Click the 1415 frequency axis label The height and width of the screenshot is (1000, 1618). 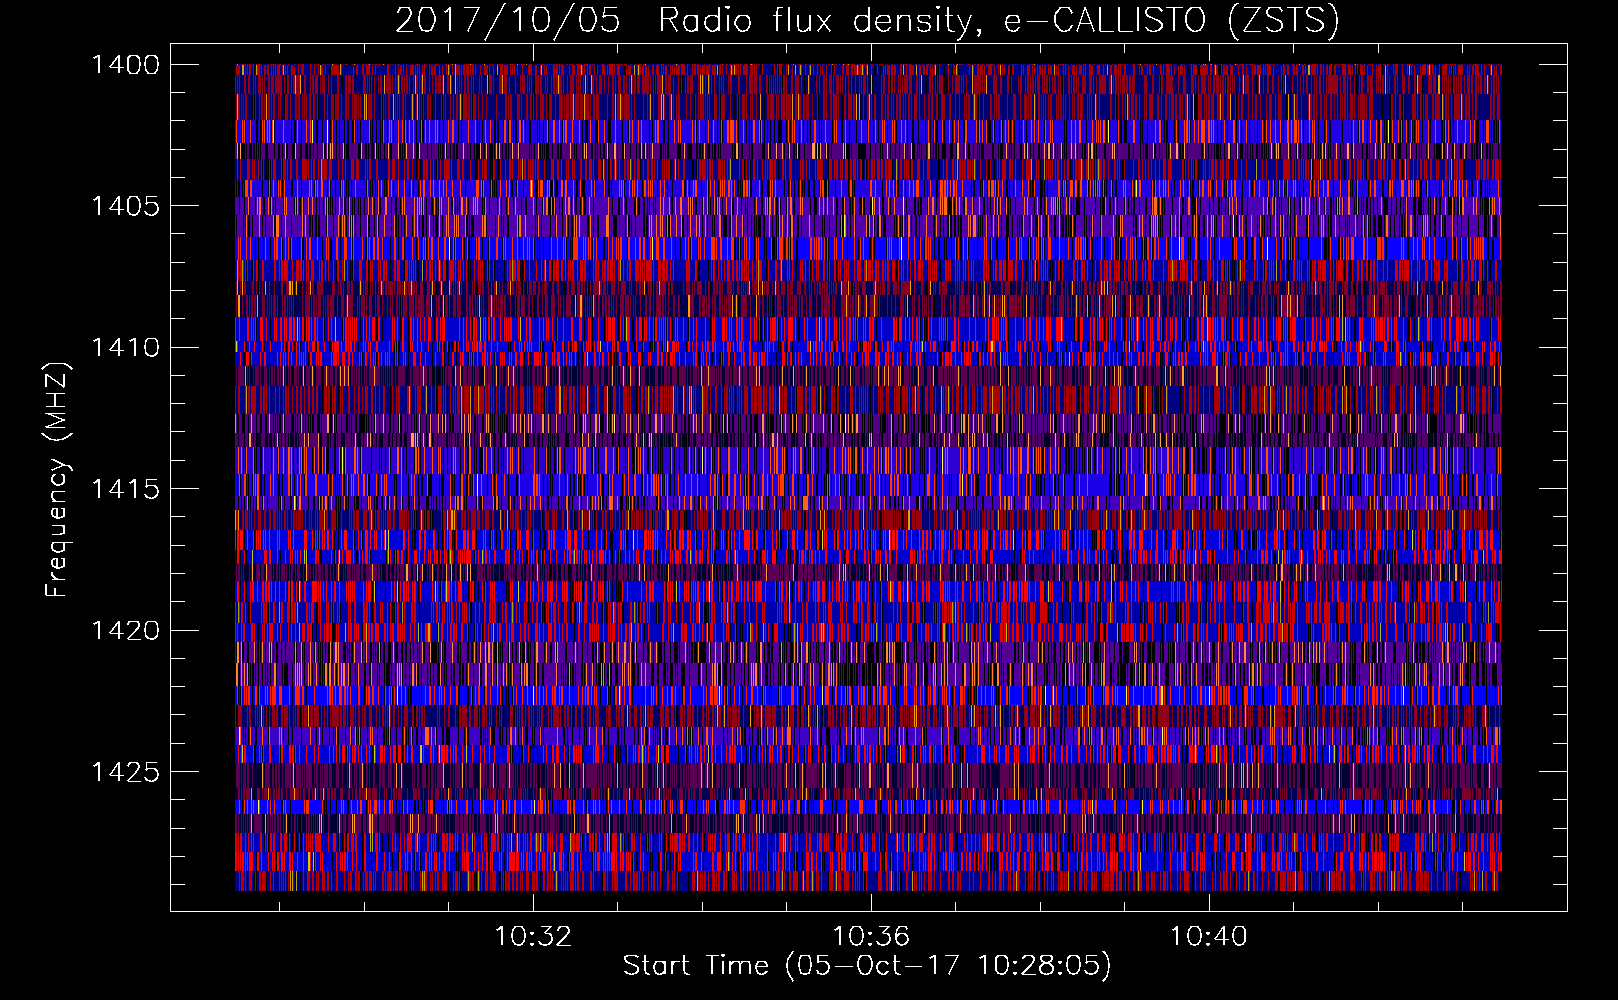pos(125,489)
